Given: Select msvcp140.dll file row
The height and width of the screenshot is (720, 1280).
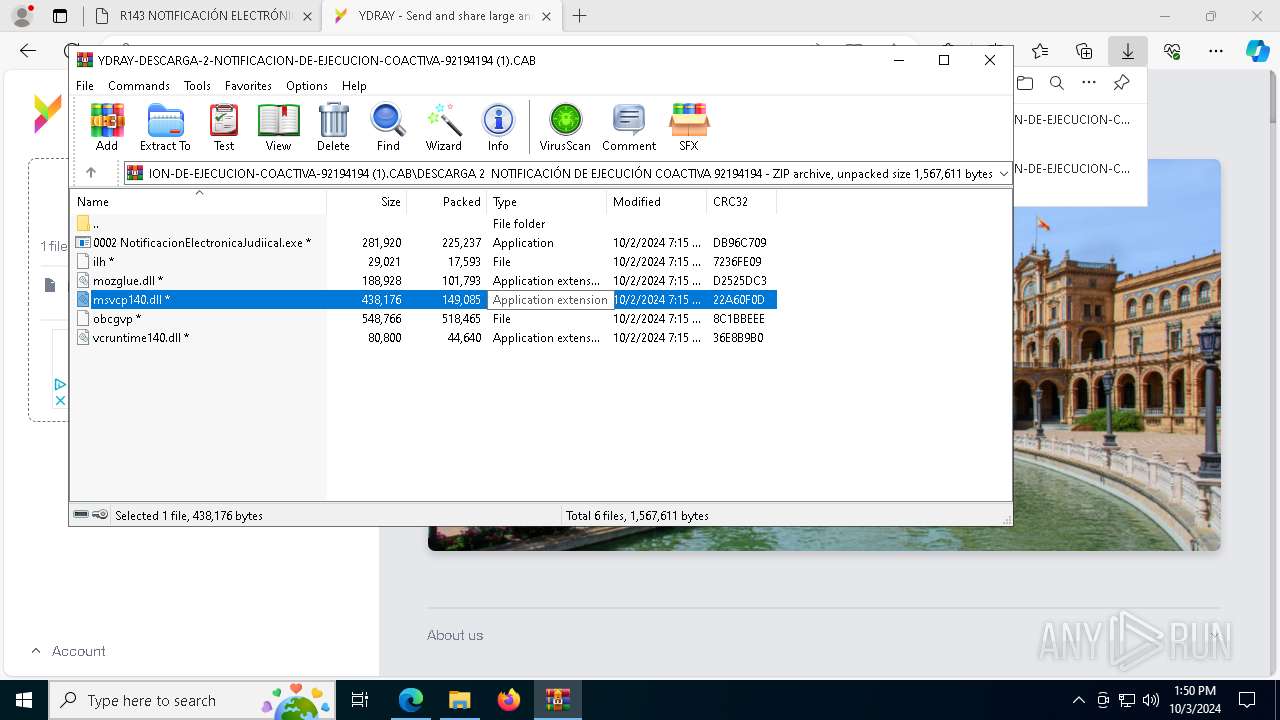Looking at the screenshot, I should [x=424, y=300].
